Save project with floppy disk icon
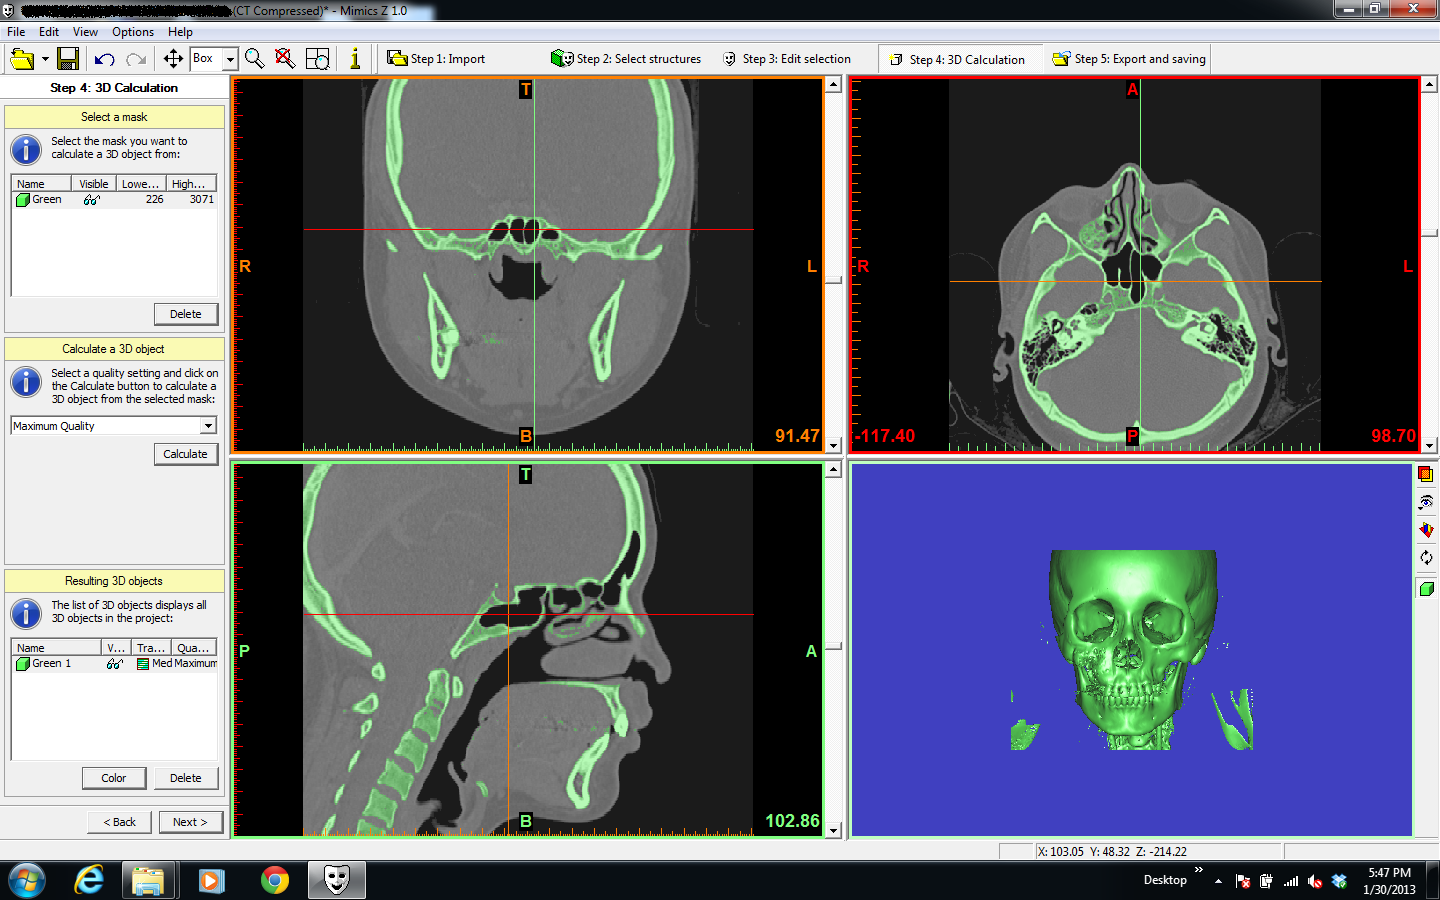Screen dimensions: 1440x900 pyautogui.click(x=68, y=59)
